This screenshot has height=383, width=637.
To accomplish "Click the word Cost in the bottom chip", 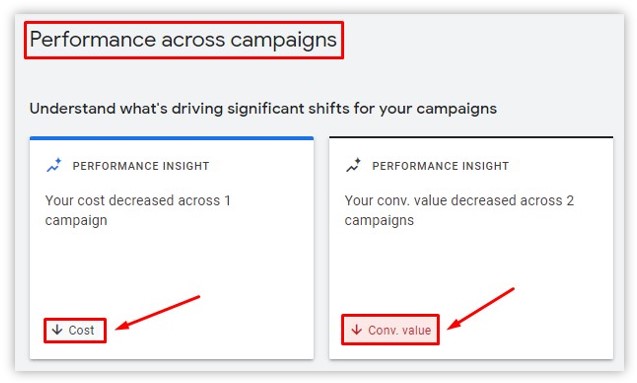I will [81, 330].
